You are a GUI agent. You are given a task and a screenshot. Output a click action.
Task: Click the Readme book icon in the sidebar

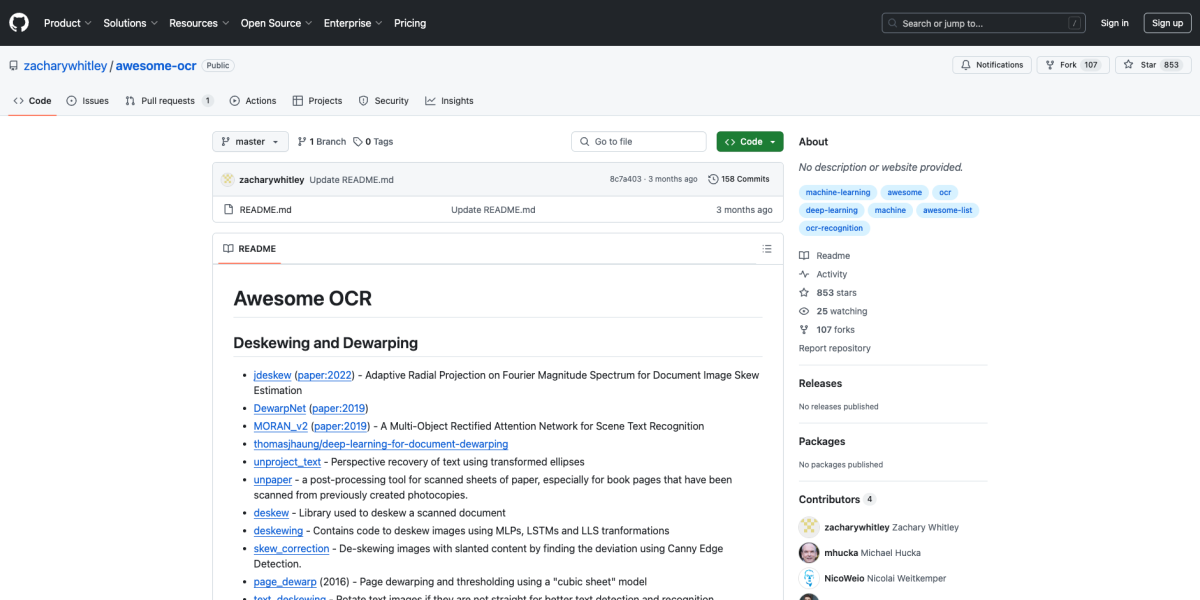pos(803,255)
